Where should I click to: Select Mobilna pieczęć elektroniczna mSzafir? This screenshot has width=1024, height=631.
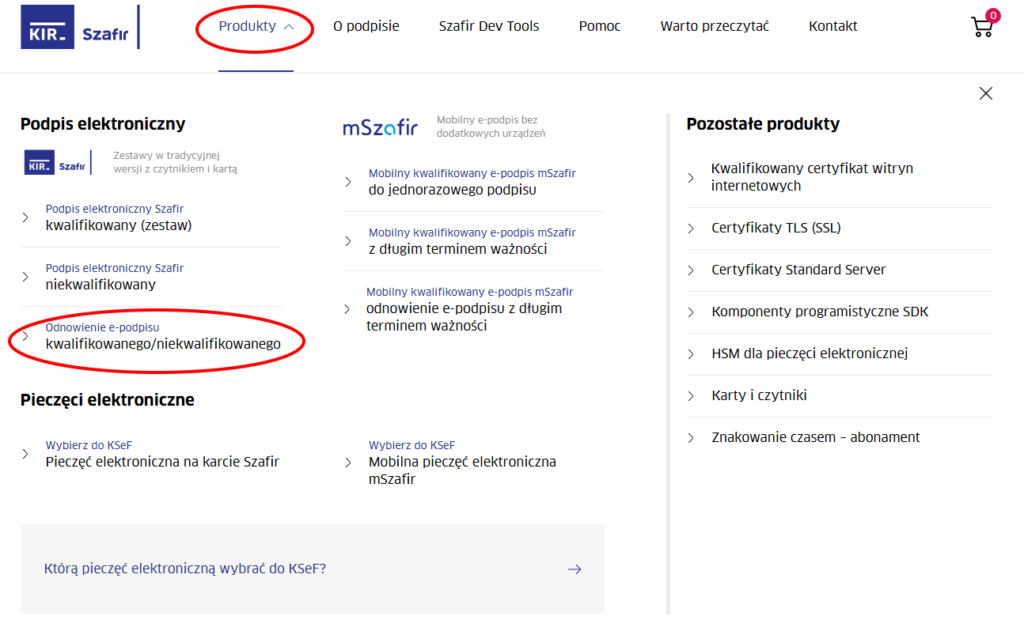coord(462,462)
